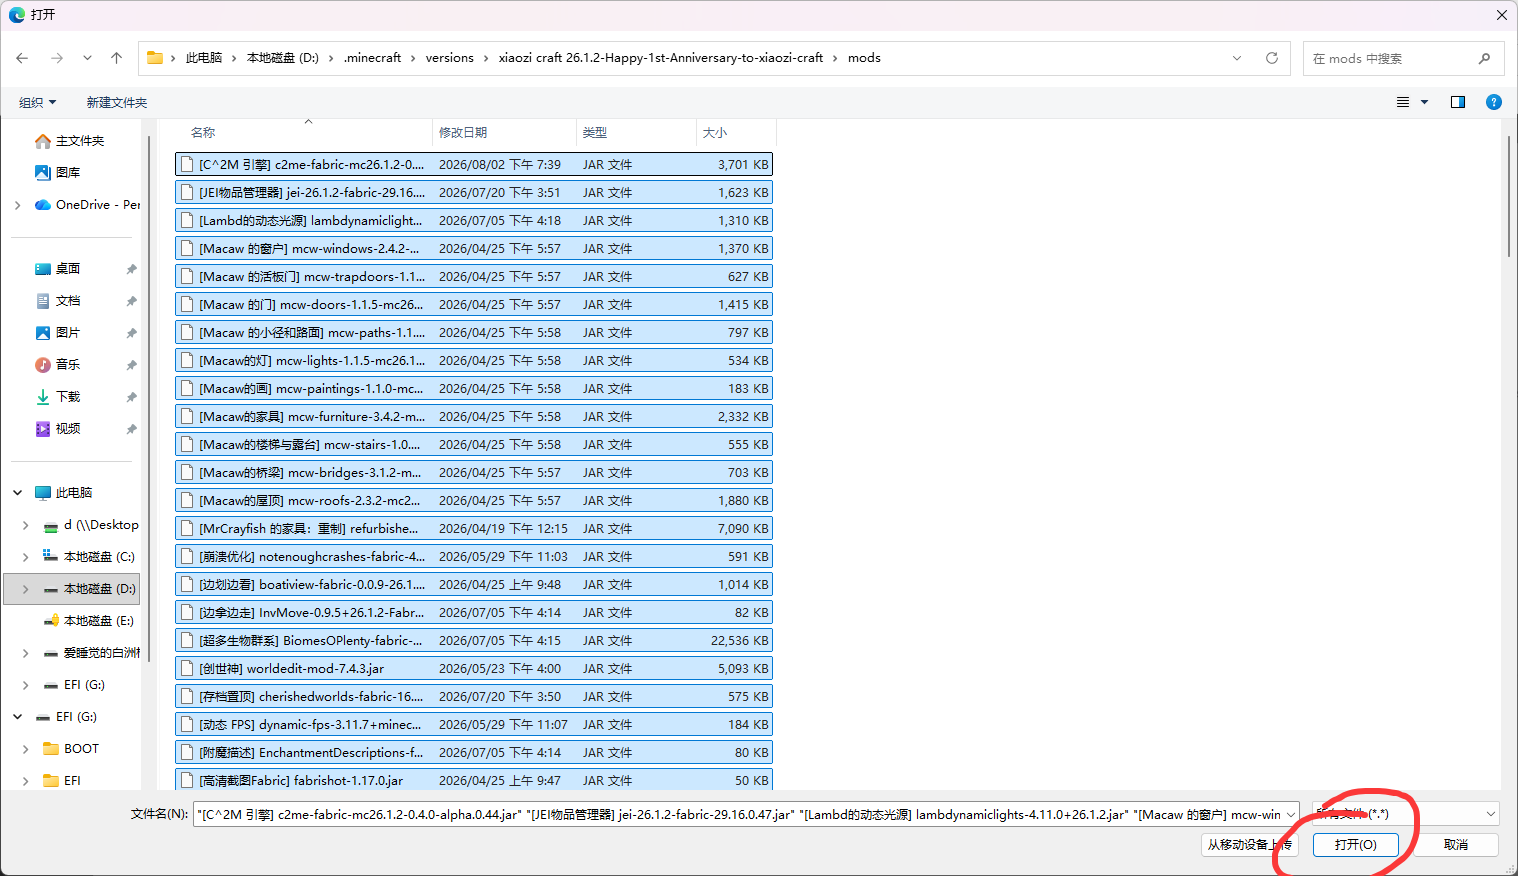
Task: Navigate to .minecraft in breadcrumb
Action: pyautogui.click(x=372, y=58)
